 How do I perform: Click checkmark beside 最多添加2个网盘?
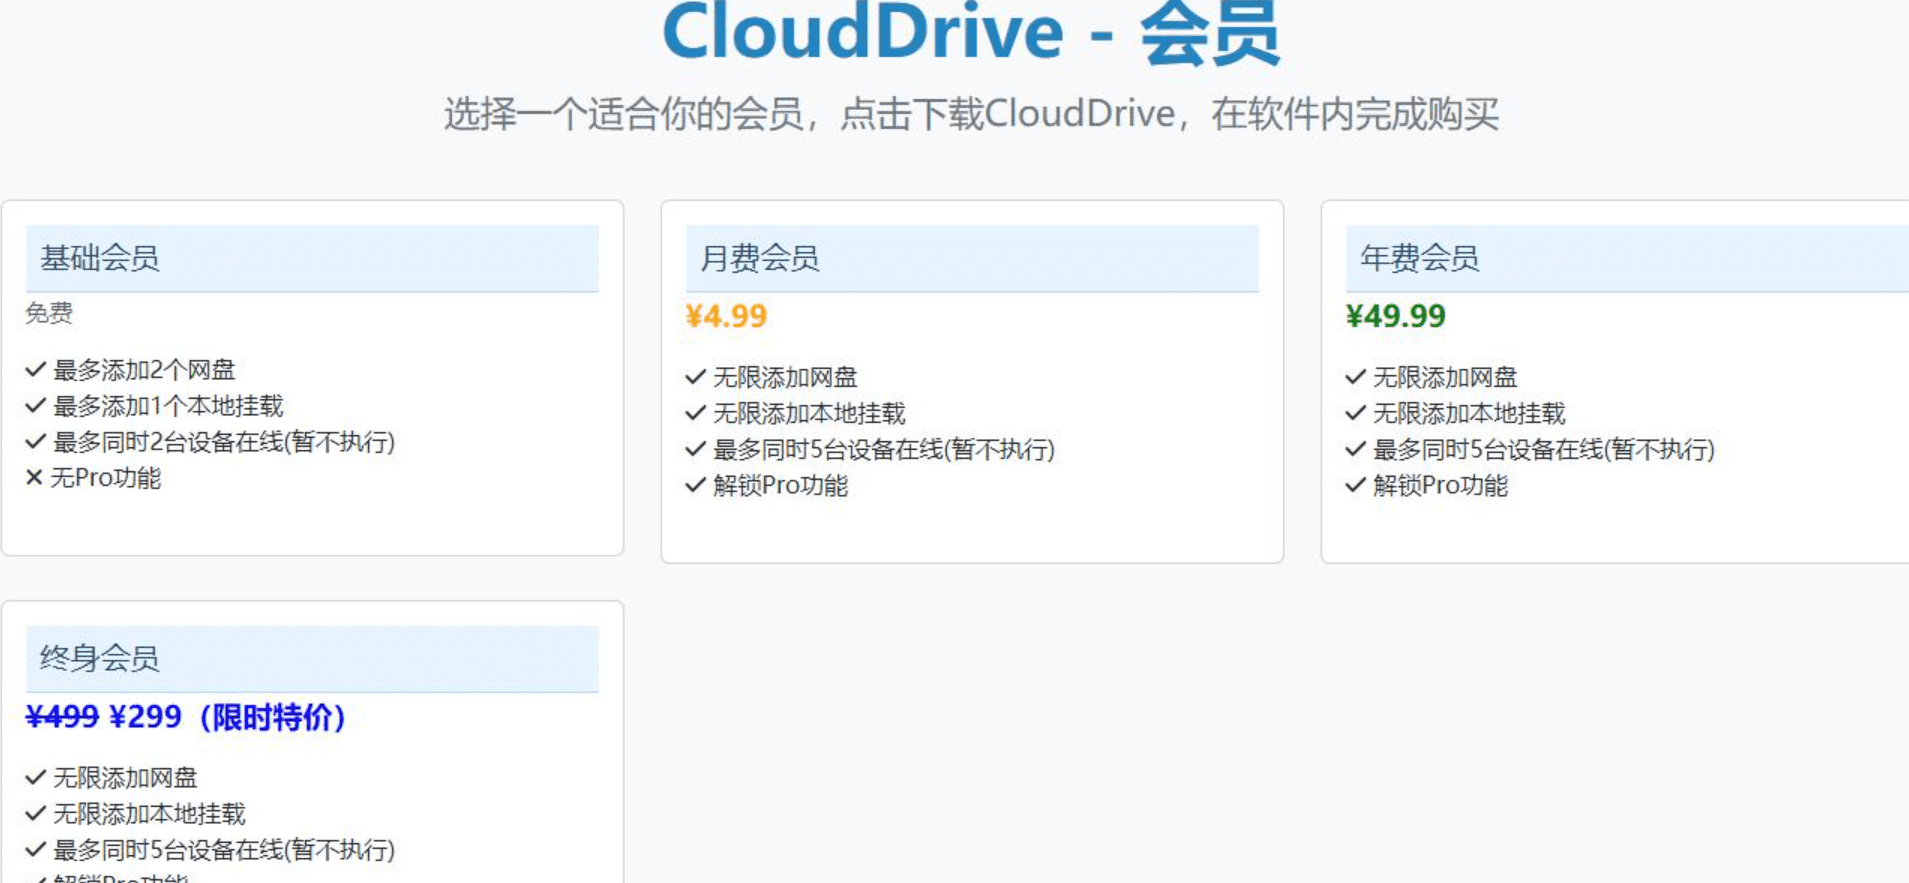pos(36,370)
